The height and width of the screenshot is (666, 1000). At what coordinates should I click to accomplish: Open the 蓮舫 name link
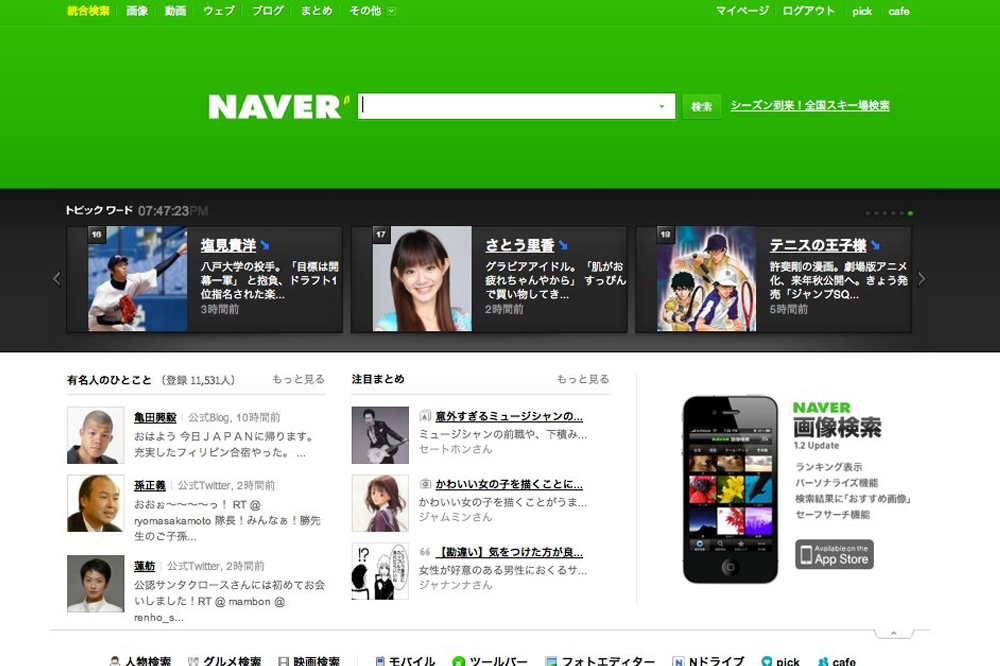pyautogui.click(x=145, y=566)
